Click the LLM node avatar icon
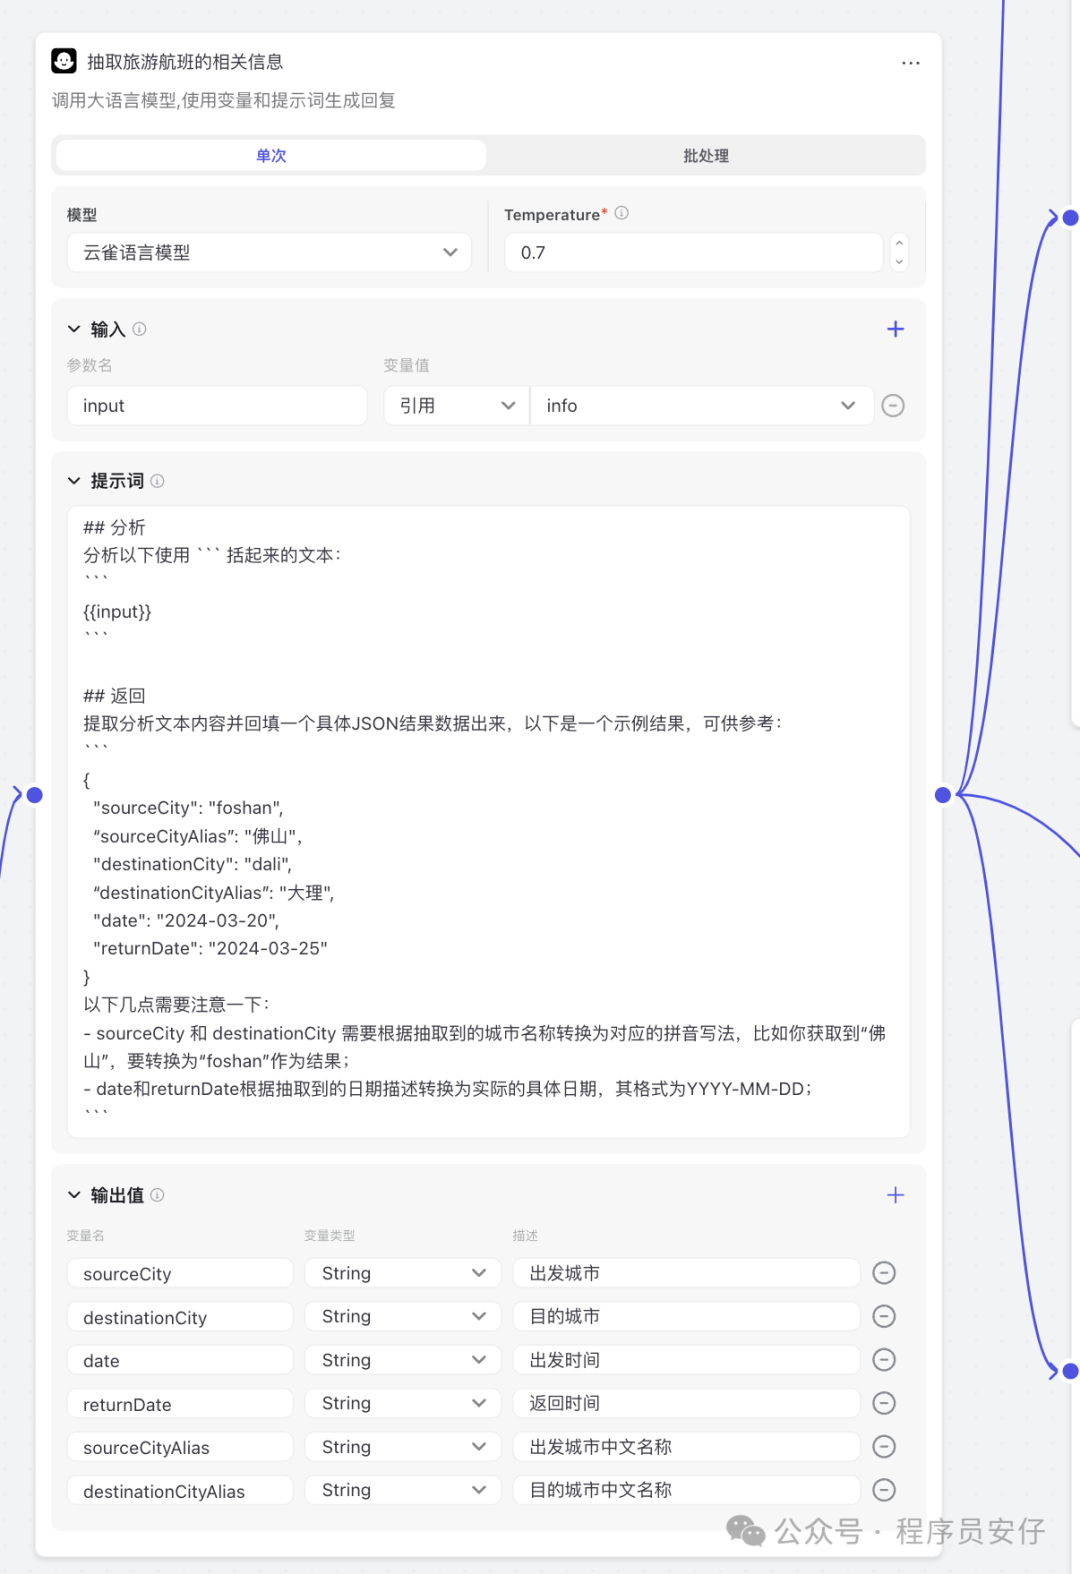 (x=64, y=61)
